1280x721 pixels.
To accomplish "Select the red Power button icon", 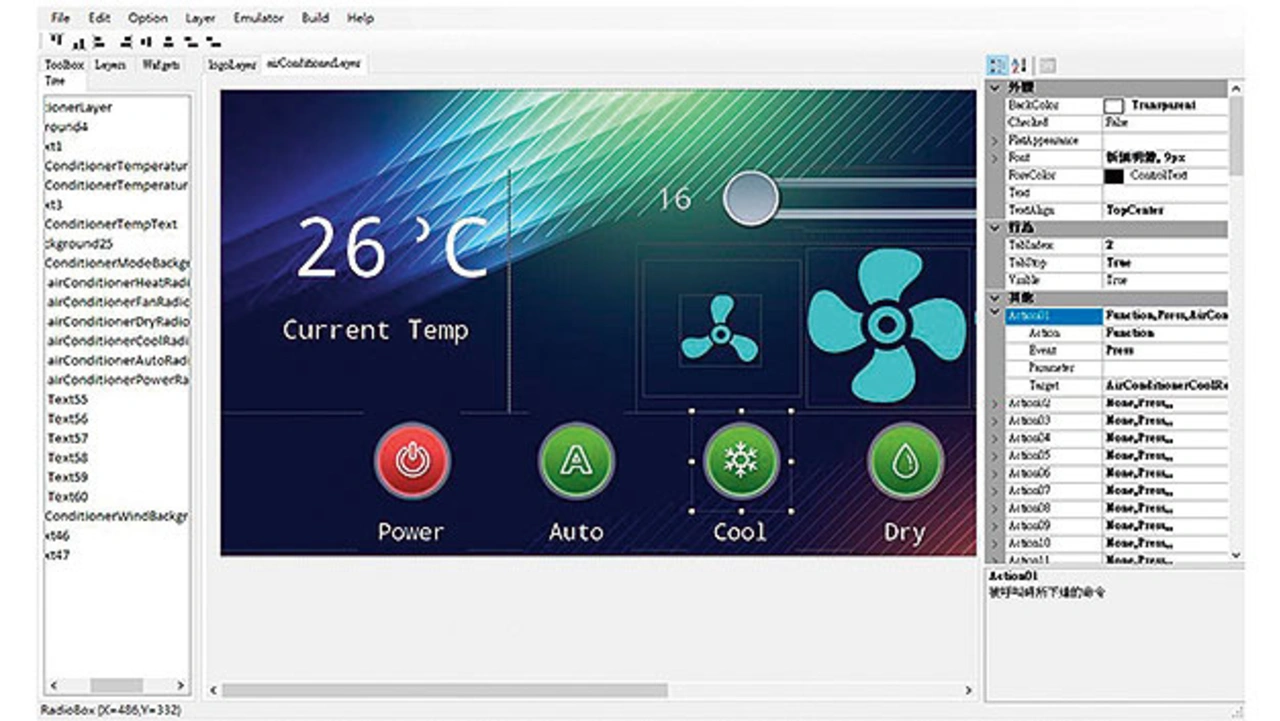I will [x=412, y=461].
